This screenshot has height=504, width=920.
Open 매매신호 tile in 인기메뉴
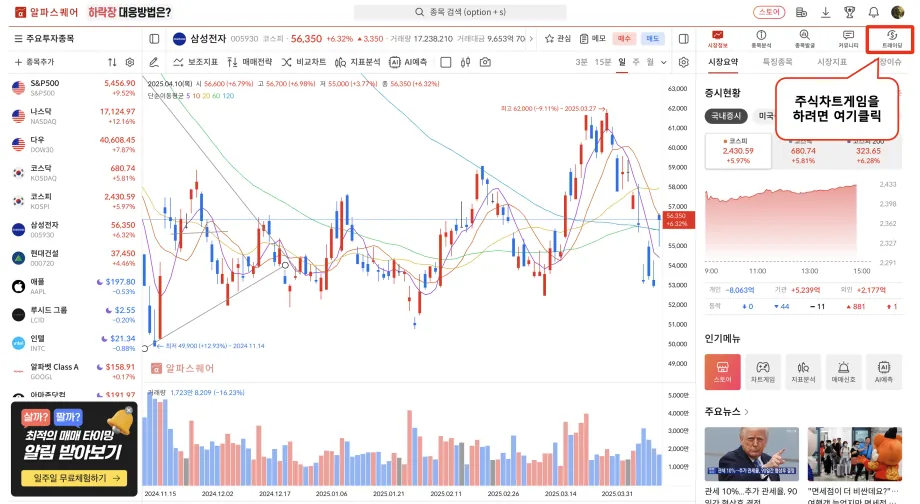point(843,372)
